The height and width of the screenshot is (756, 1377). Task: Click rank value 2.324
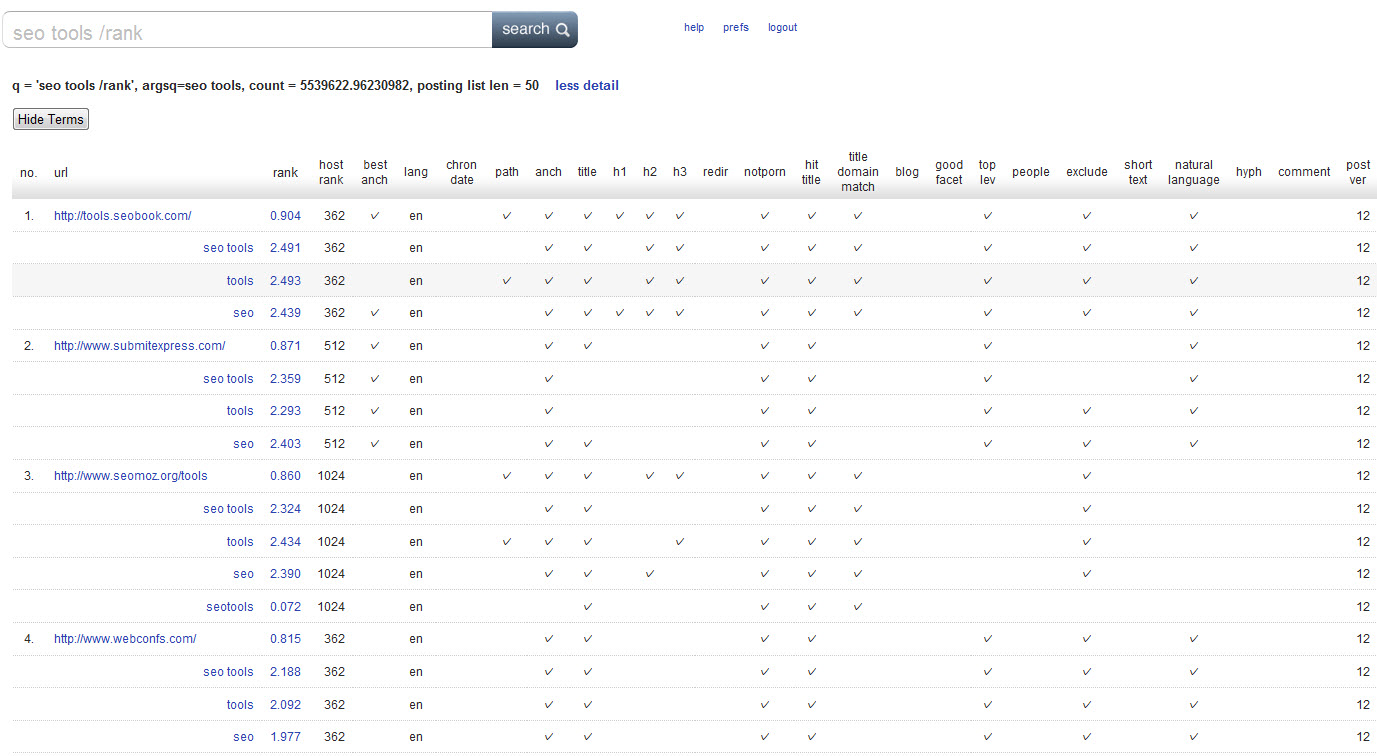(285, 509)
